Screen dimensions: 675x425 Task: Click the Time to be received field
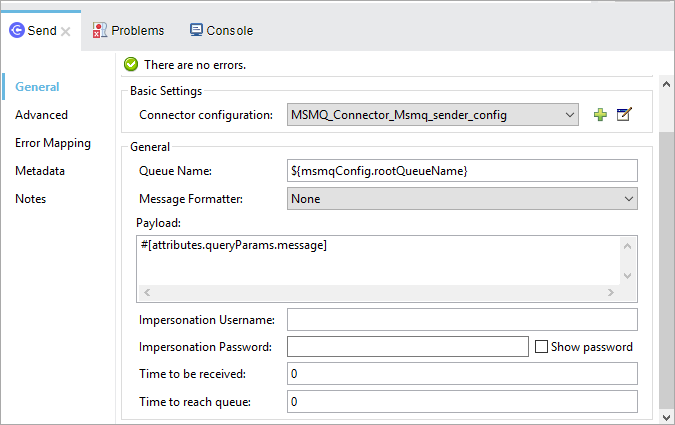pos(461,374)
